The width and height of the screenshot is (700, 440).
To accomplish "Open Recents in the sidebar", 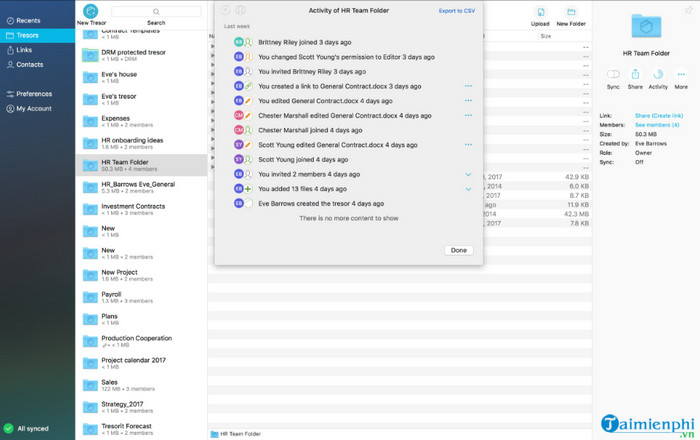I will [38, 21].
